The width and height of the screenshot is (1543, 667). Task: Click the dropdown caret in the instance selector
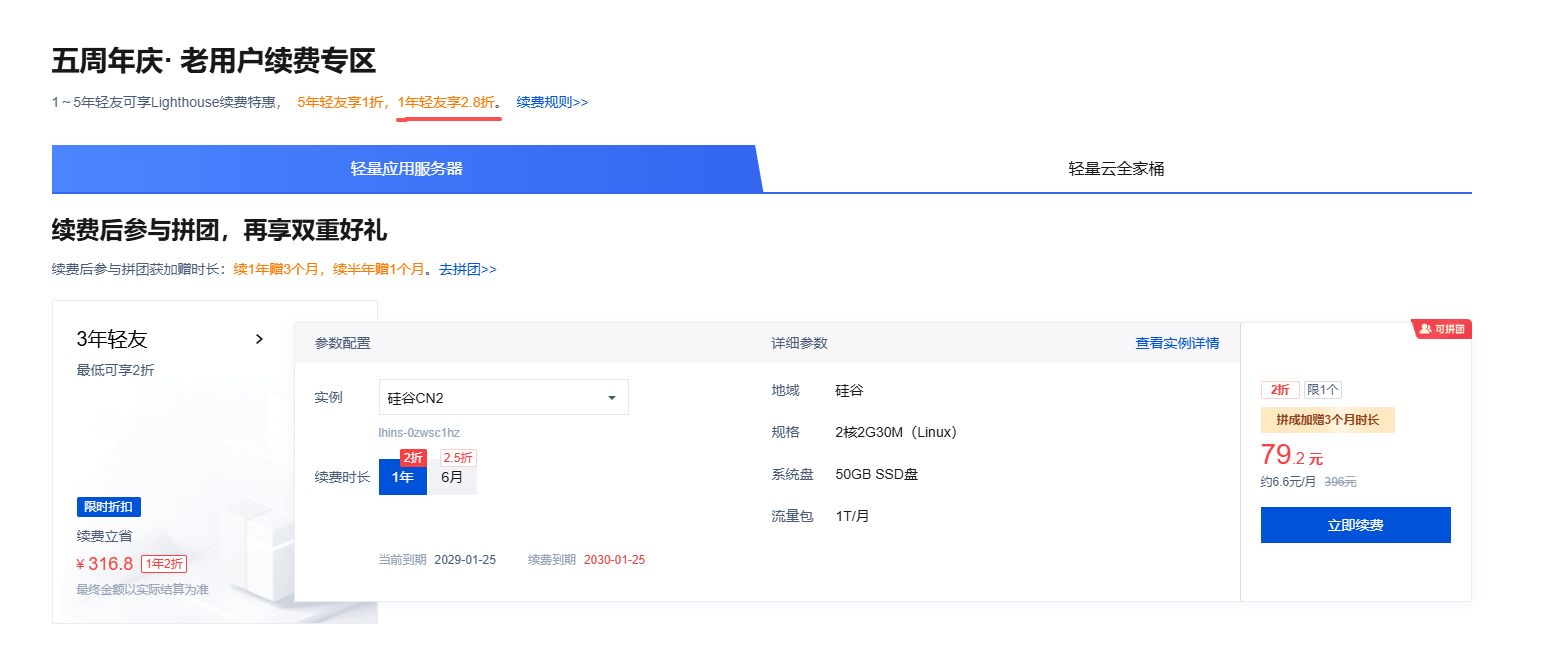(611, 398)
